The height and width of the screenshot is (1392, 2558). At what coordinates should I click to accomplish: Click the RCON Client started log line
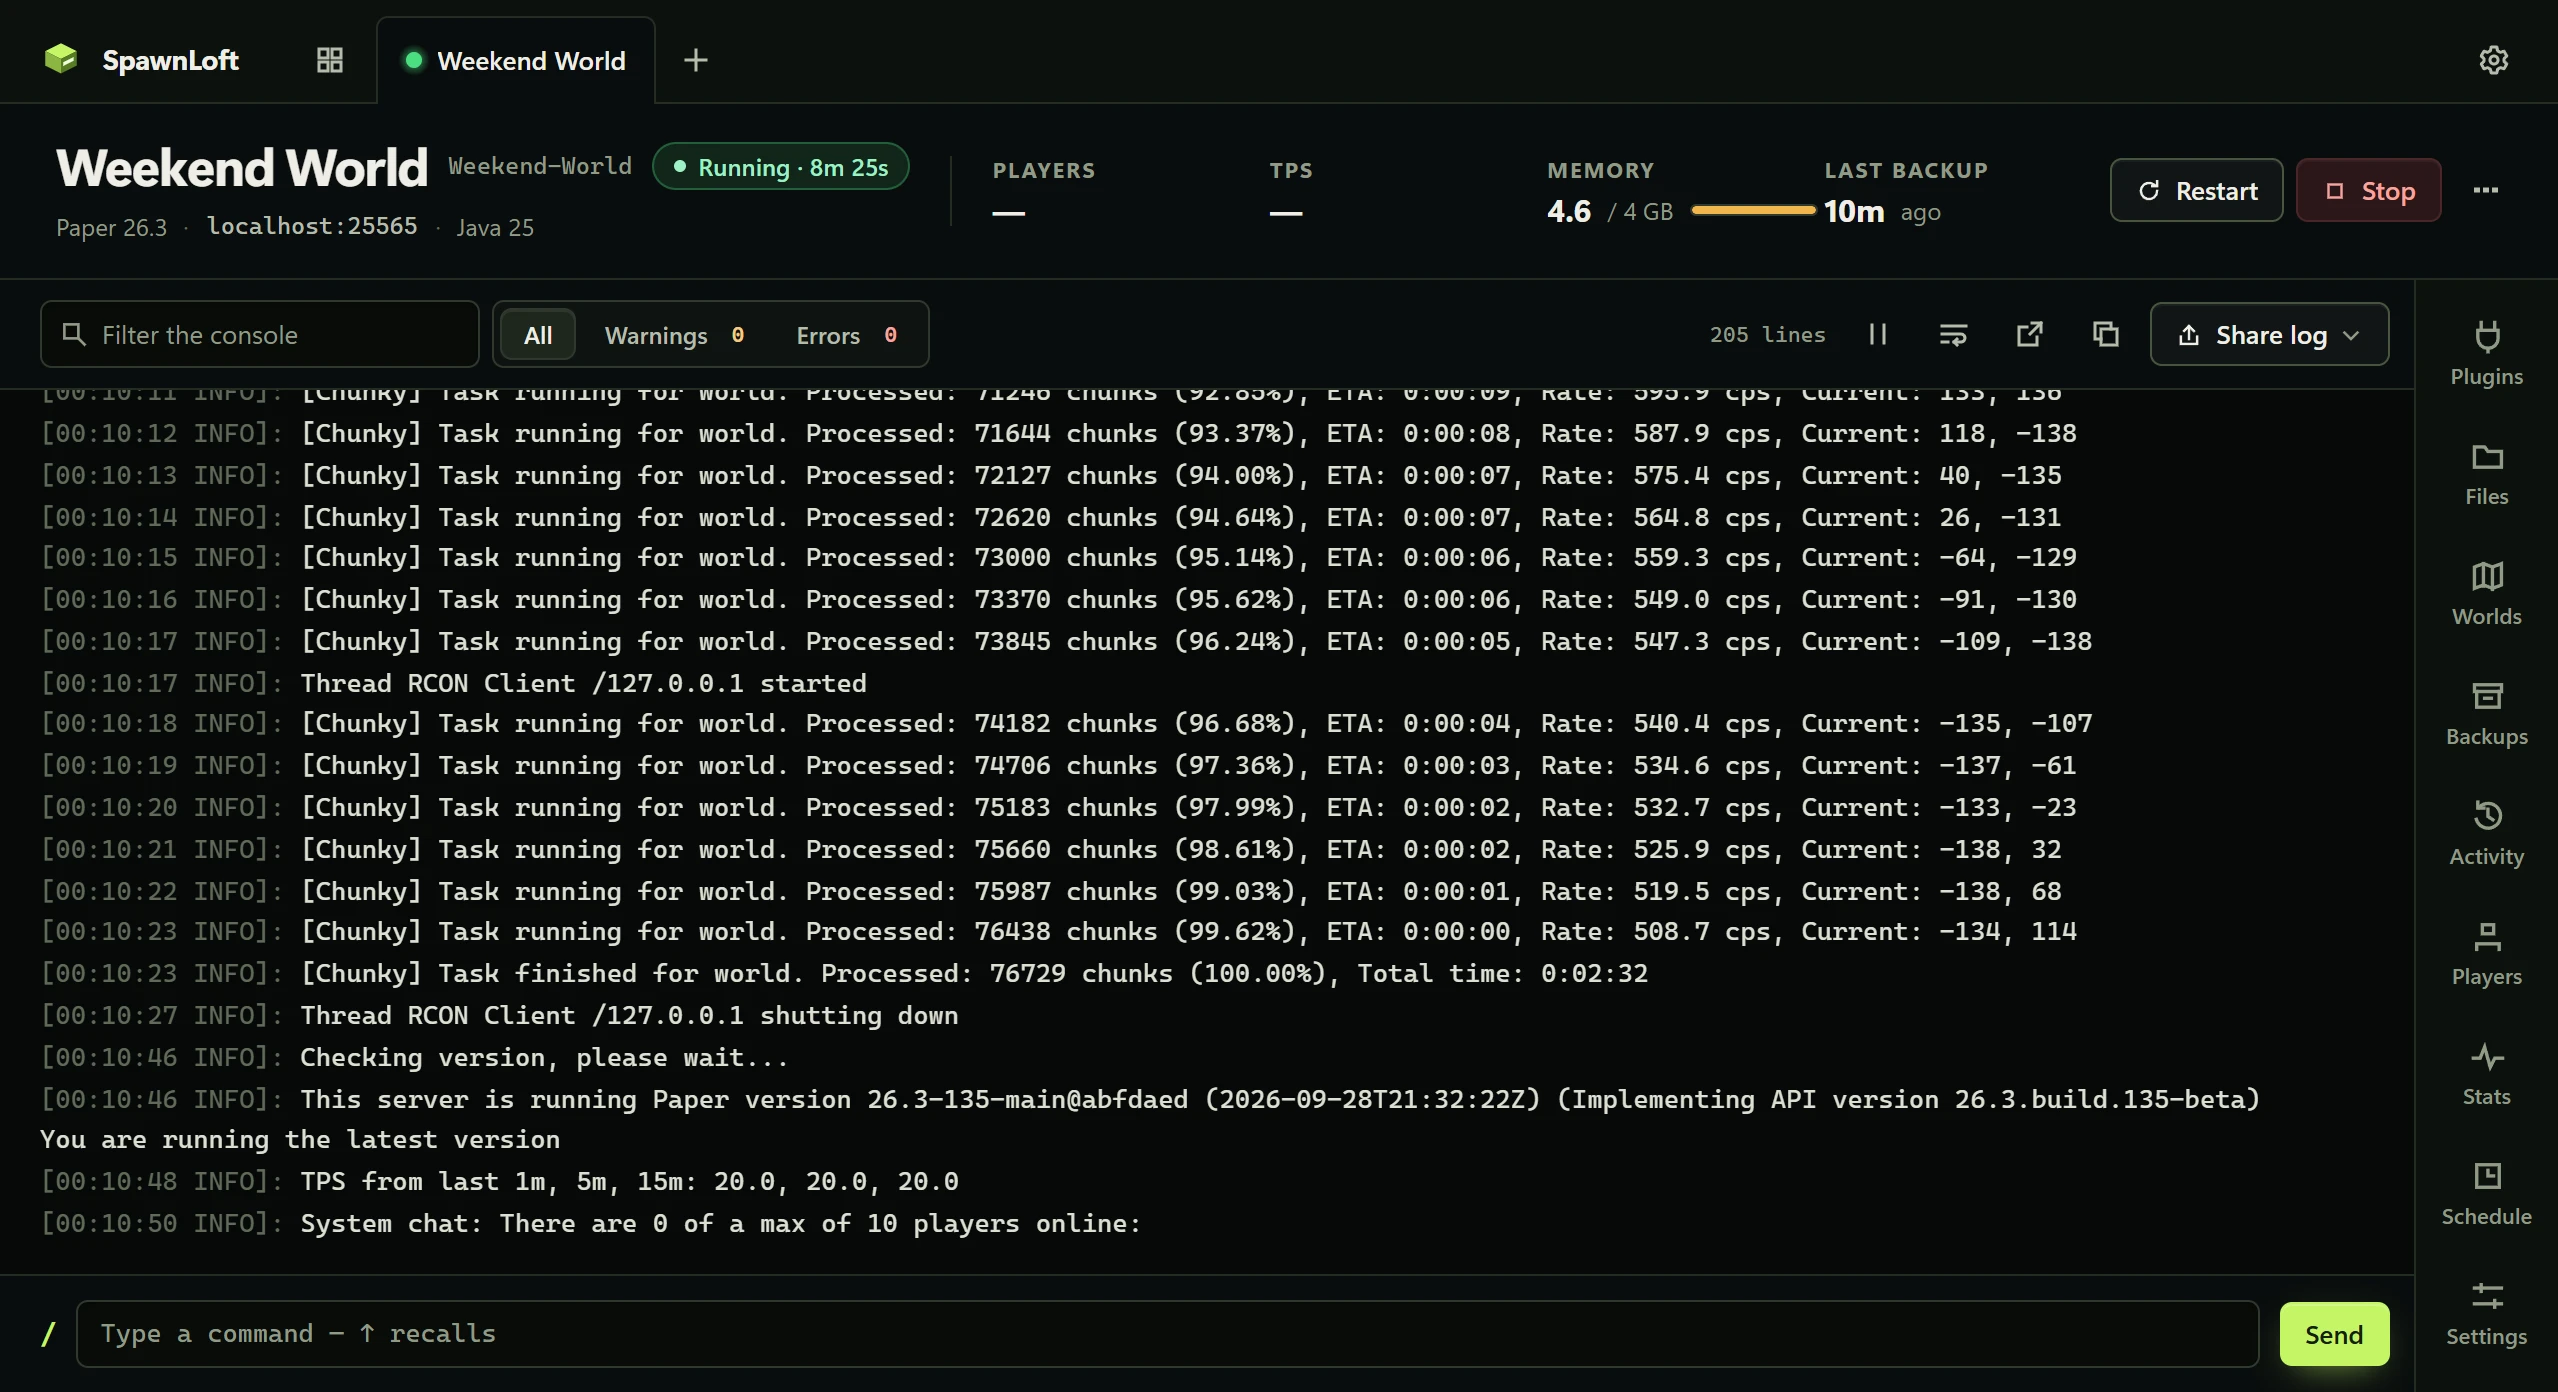[x=454, y=683]
